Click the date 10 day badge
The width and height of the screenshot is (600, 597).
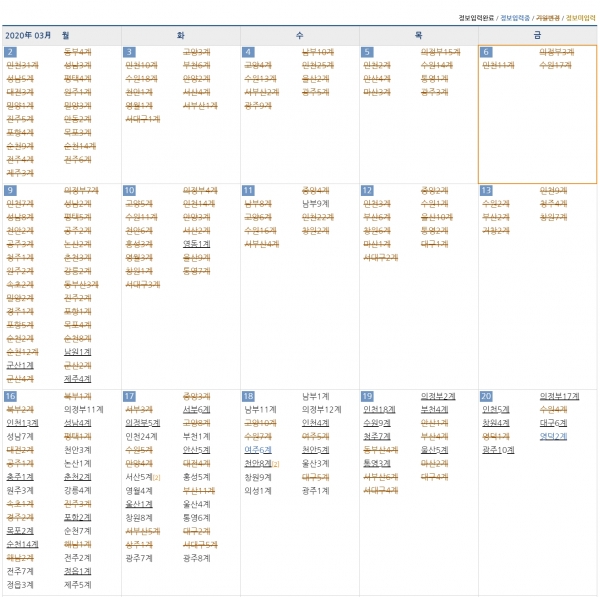130,190
